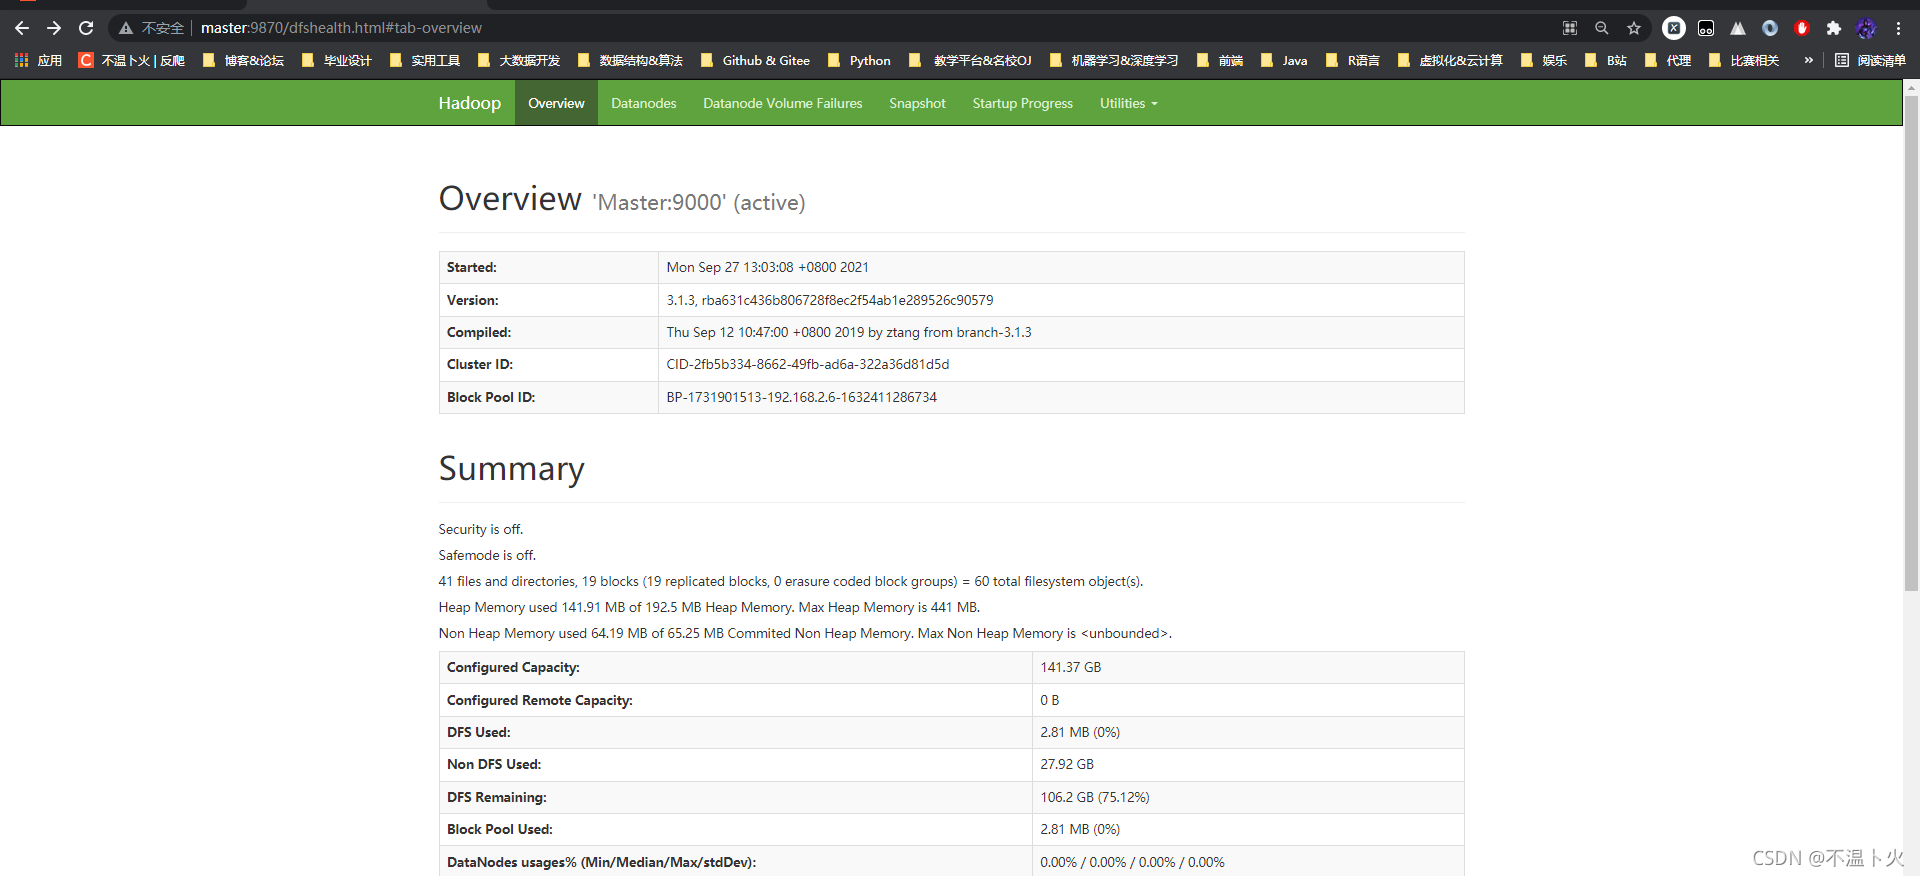Screen dimensions: 1920x876
Task: Open the Java bookmark folder
Action: (1284, 61)
